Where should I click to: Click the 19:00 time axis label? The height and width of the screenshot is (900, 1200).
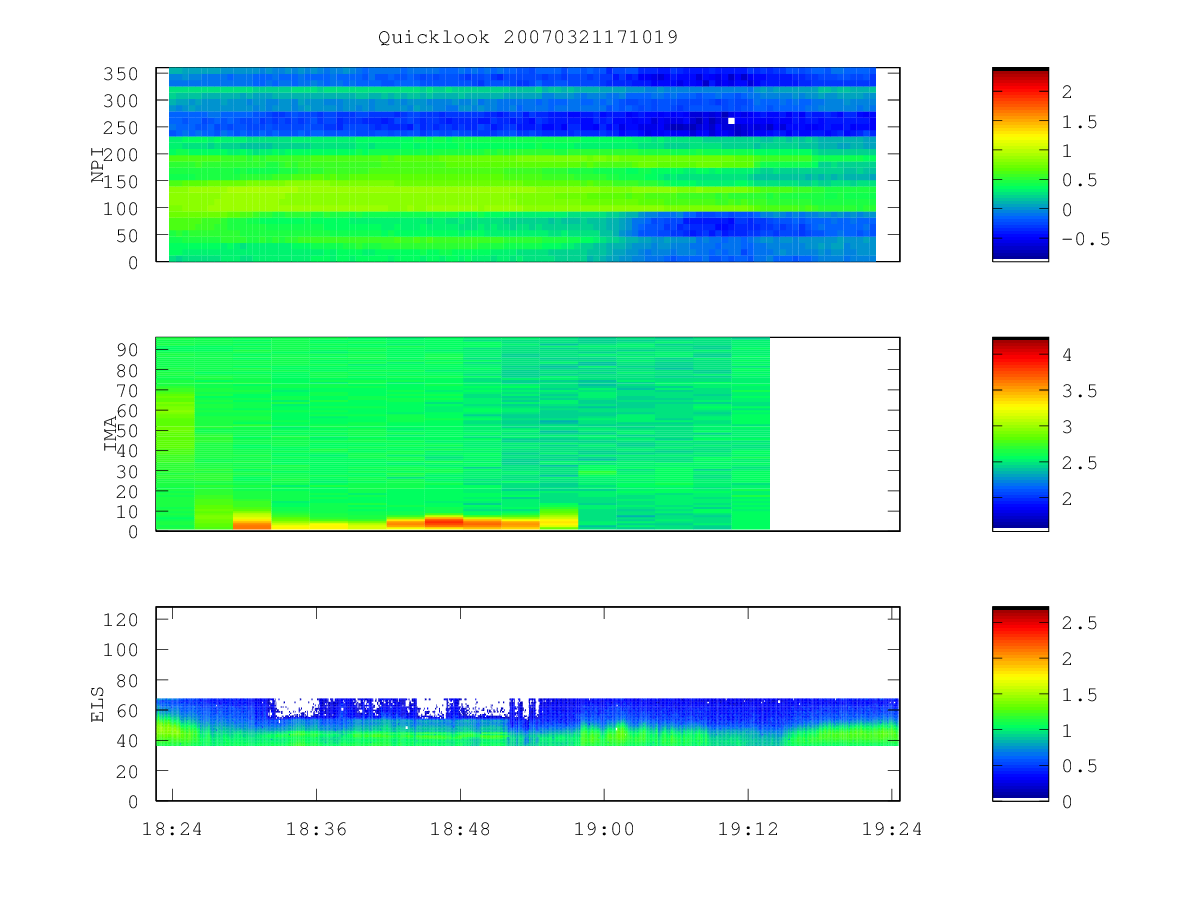(604, 829)
